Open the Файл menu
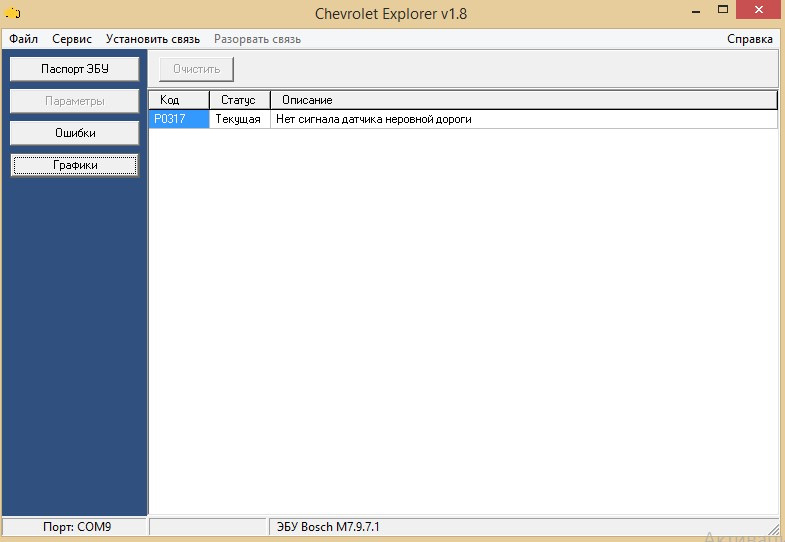785x542 pixels. [24, 39]
